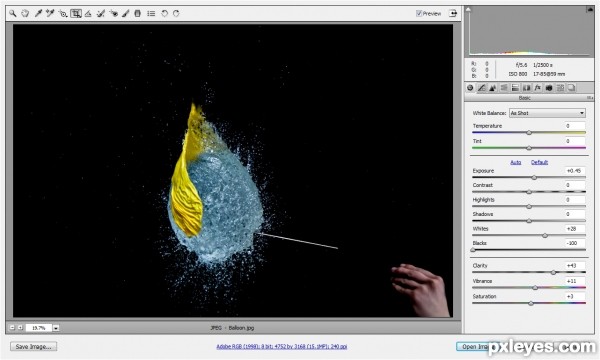Viewport: 600px width, 360px height.
Task: Toggle full screen mode icon
Action: pos(453,13)
